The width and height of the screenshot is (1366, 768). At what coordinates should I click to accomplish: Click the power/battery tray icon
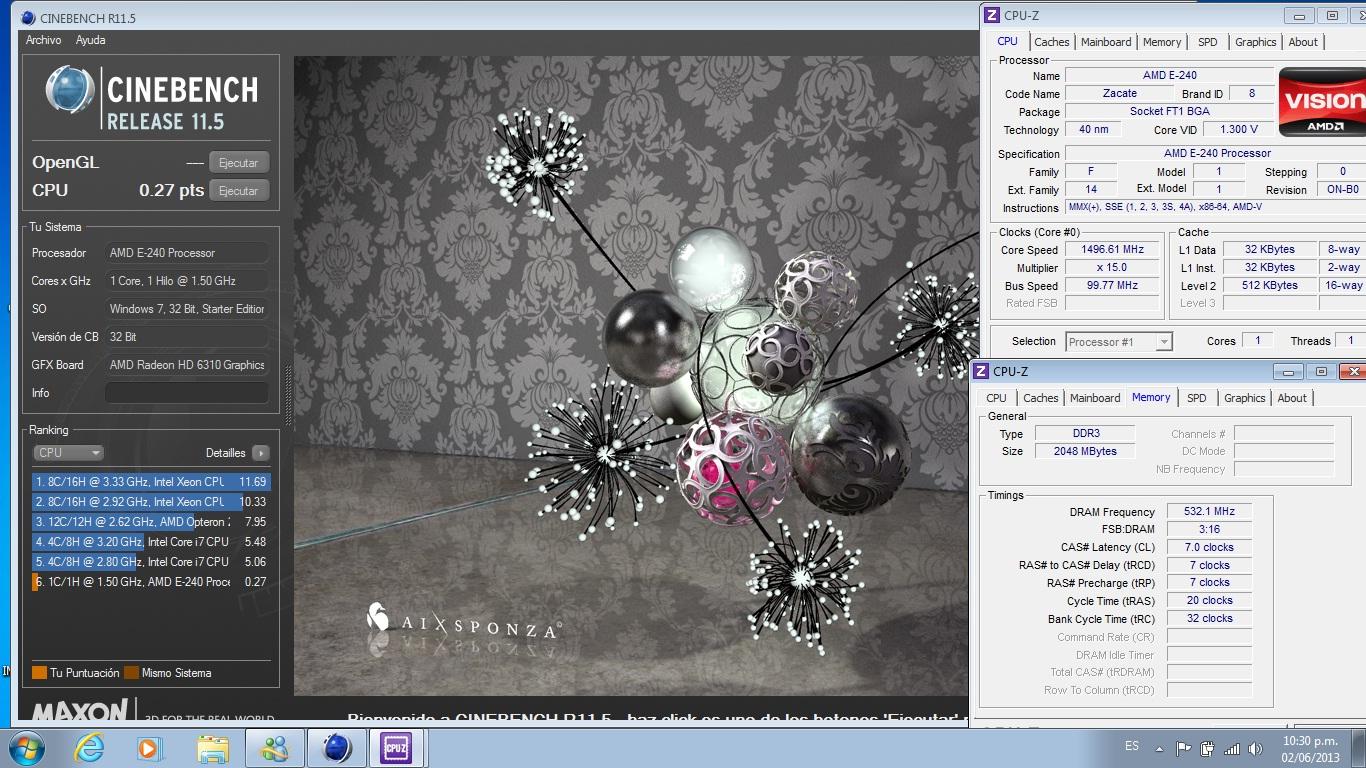coord(1208,748)
